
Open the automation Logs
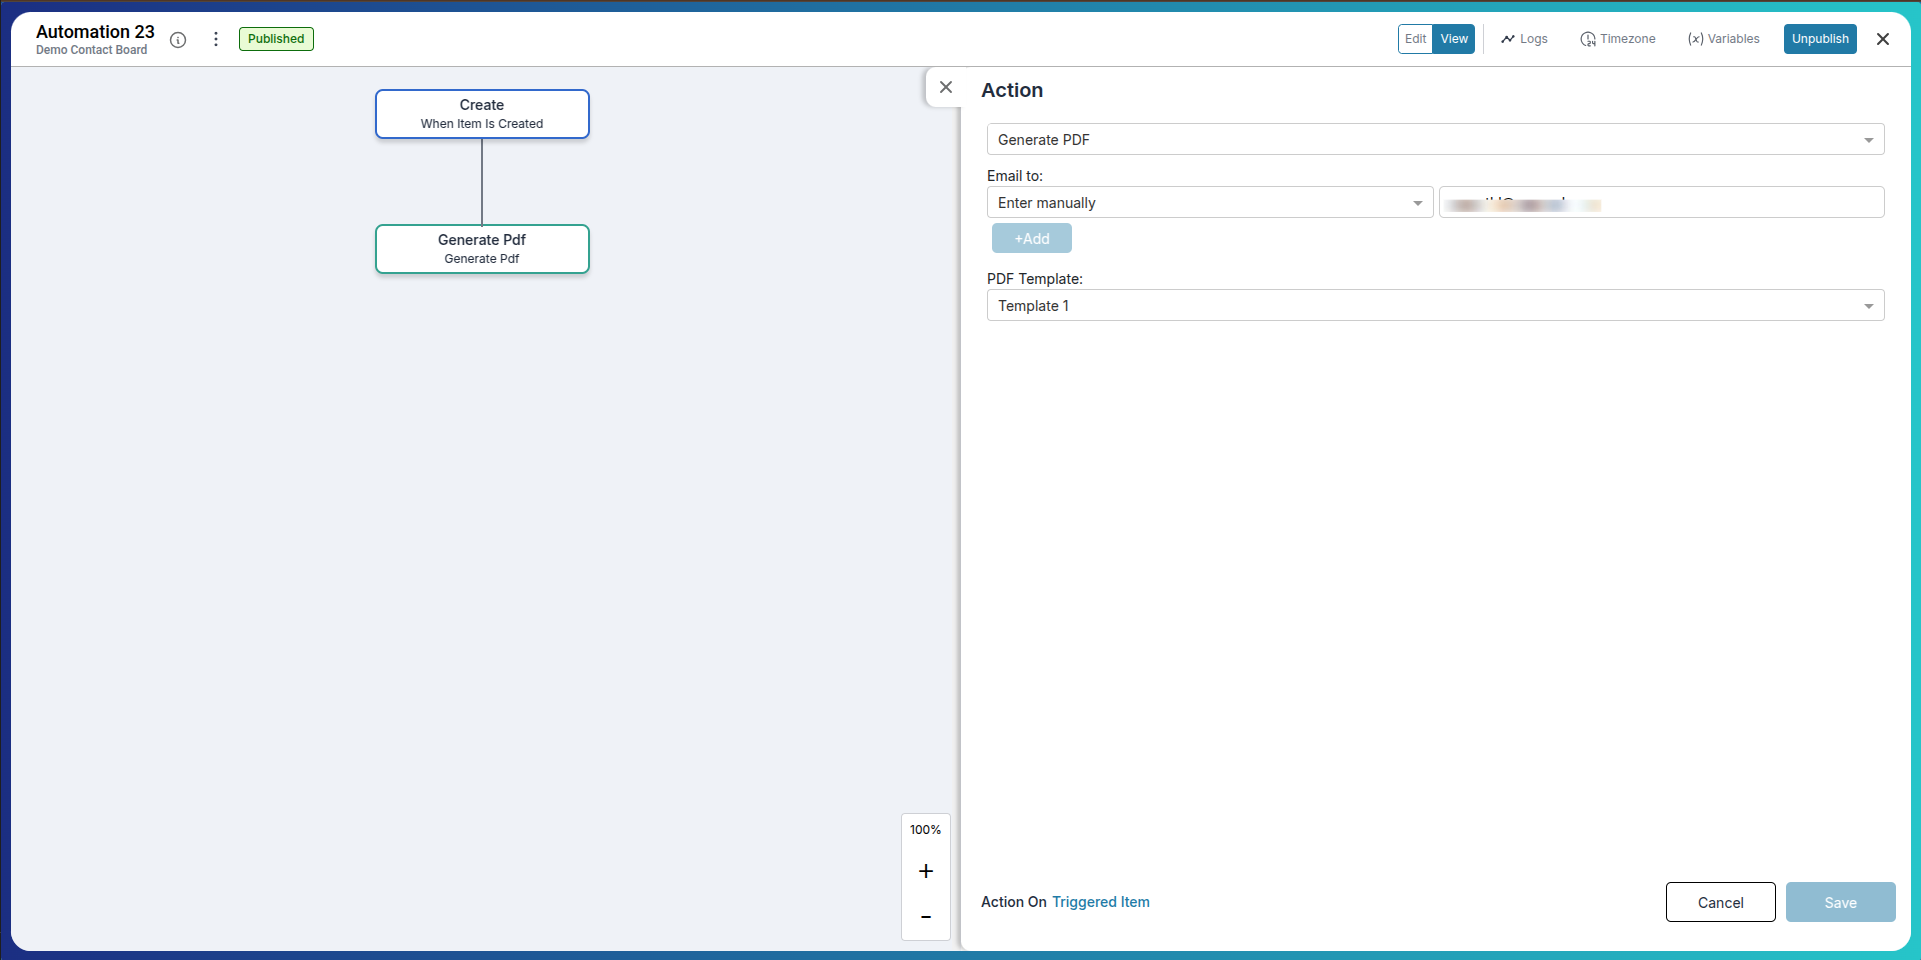[x=1524, y=39]
